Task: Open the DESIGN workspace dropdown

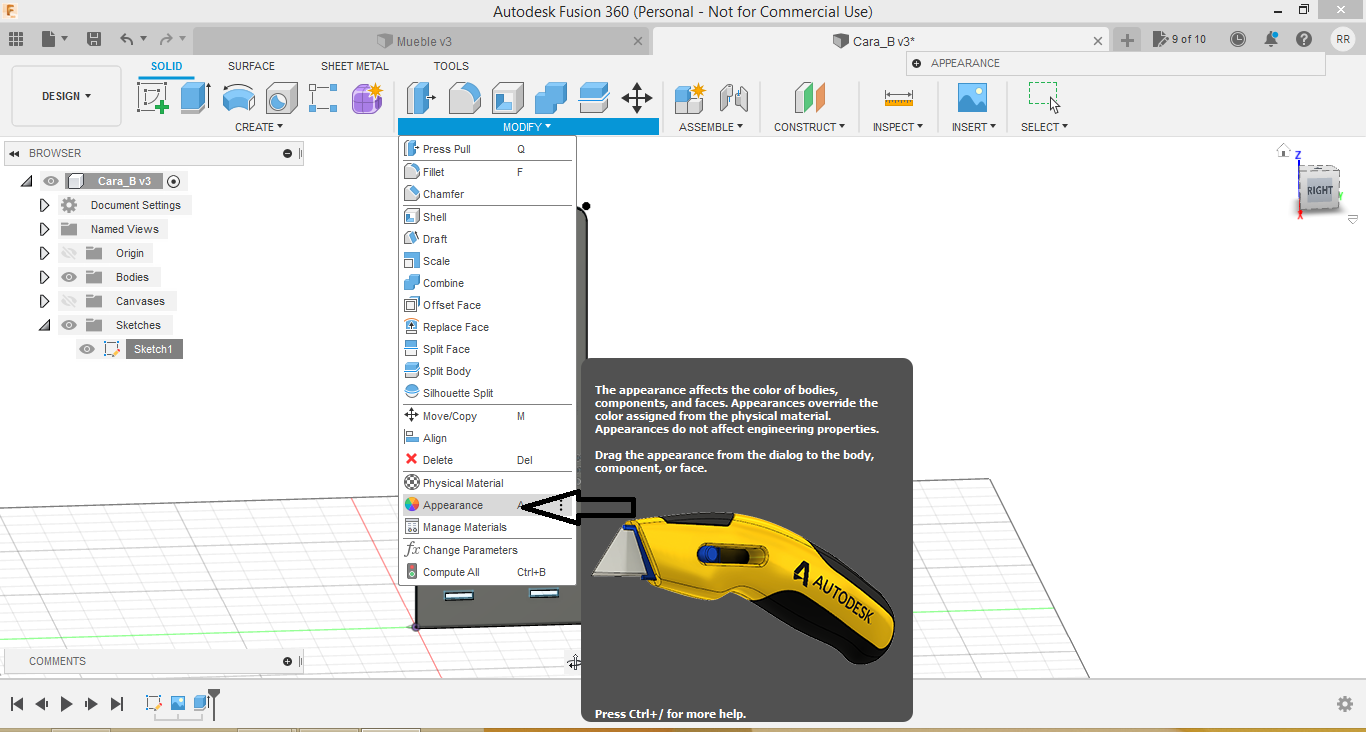Action: click(66, 96)
